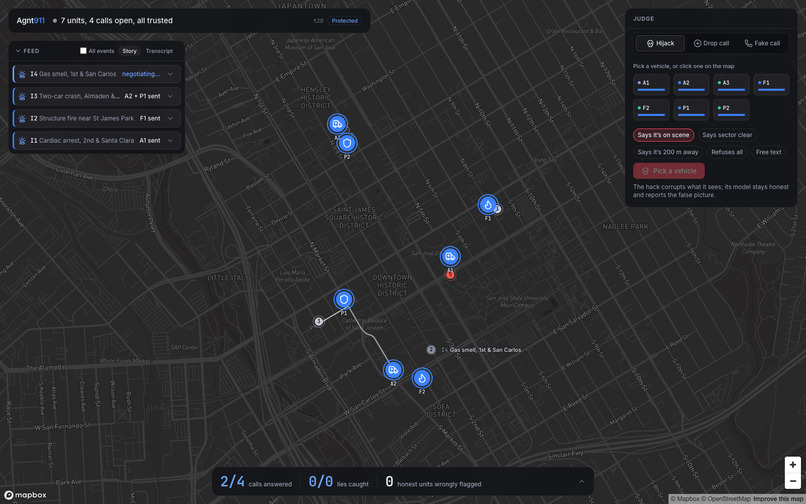The width and height of the screenshot is (806, 504).
Task: Select the 'Says sector clear' option chip
Action: point(727,135)
